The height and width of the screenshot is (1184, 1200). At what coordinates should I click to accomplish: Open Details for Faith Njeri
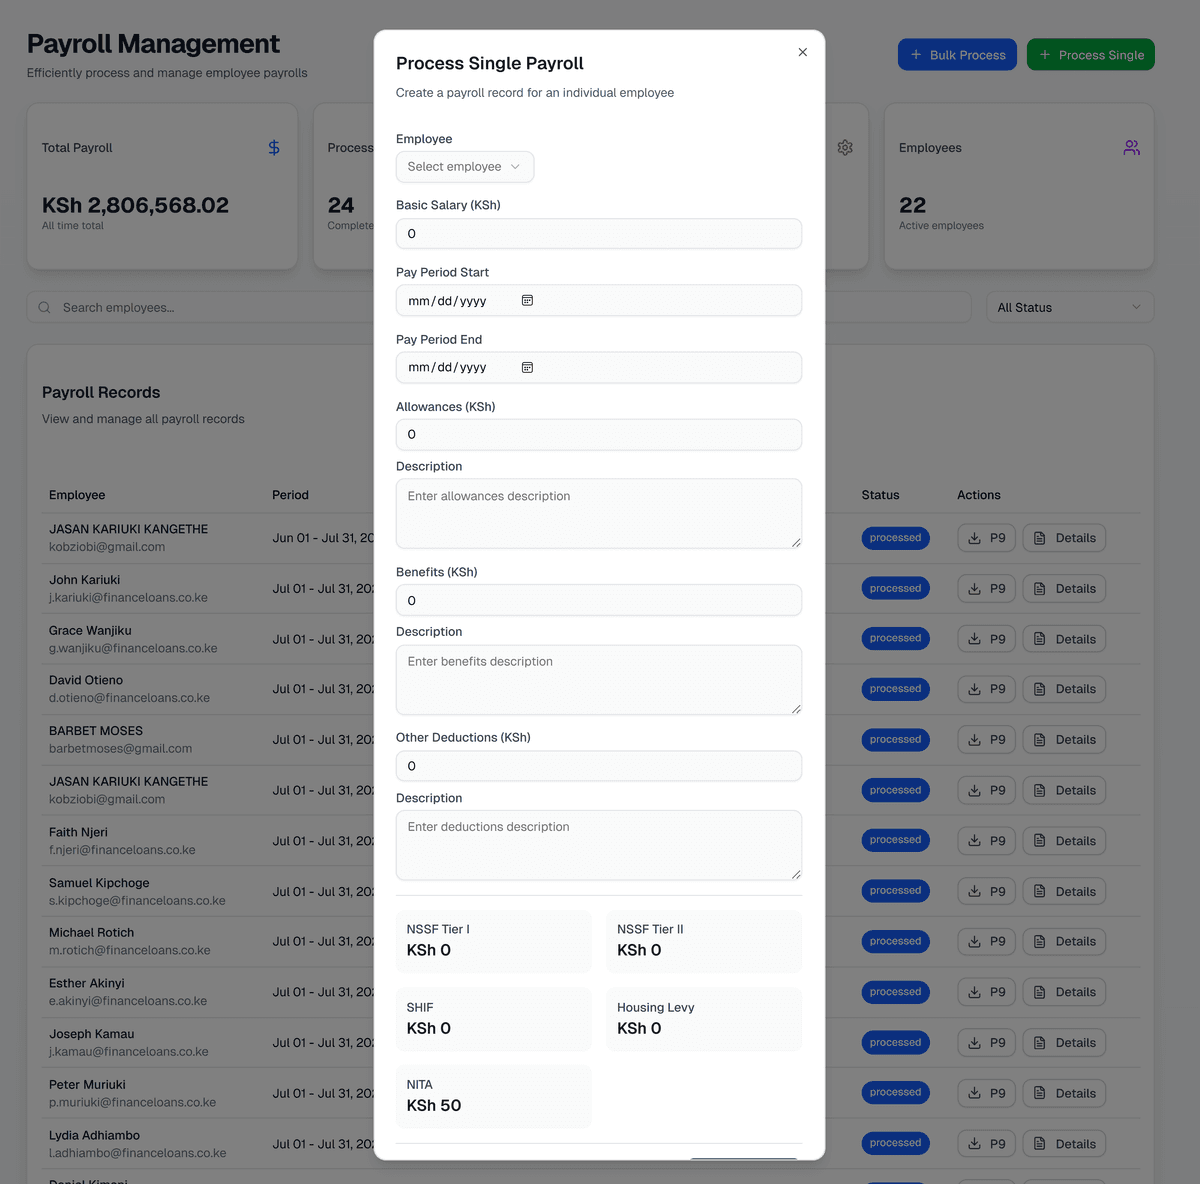(1064, 841)
